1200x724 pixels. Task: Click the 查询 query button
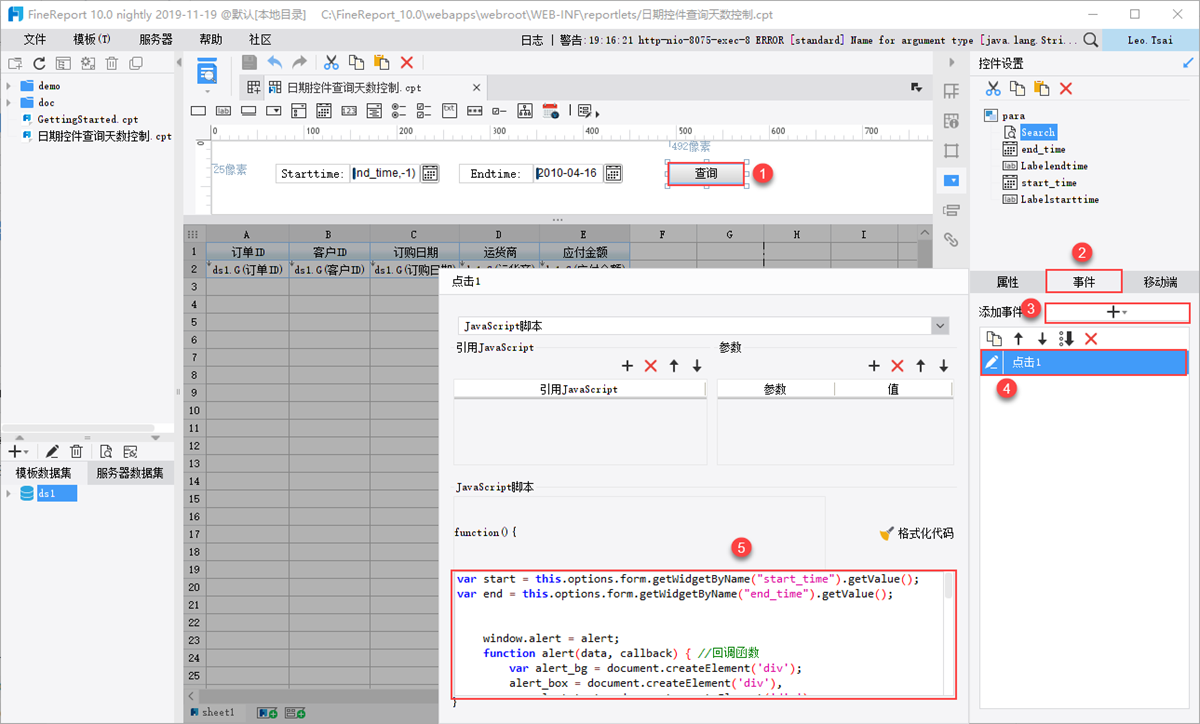pyautogui.click(x=706, y=174)
